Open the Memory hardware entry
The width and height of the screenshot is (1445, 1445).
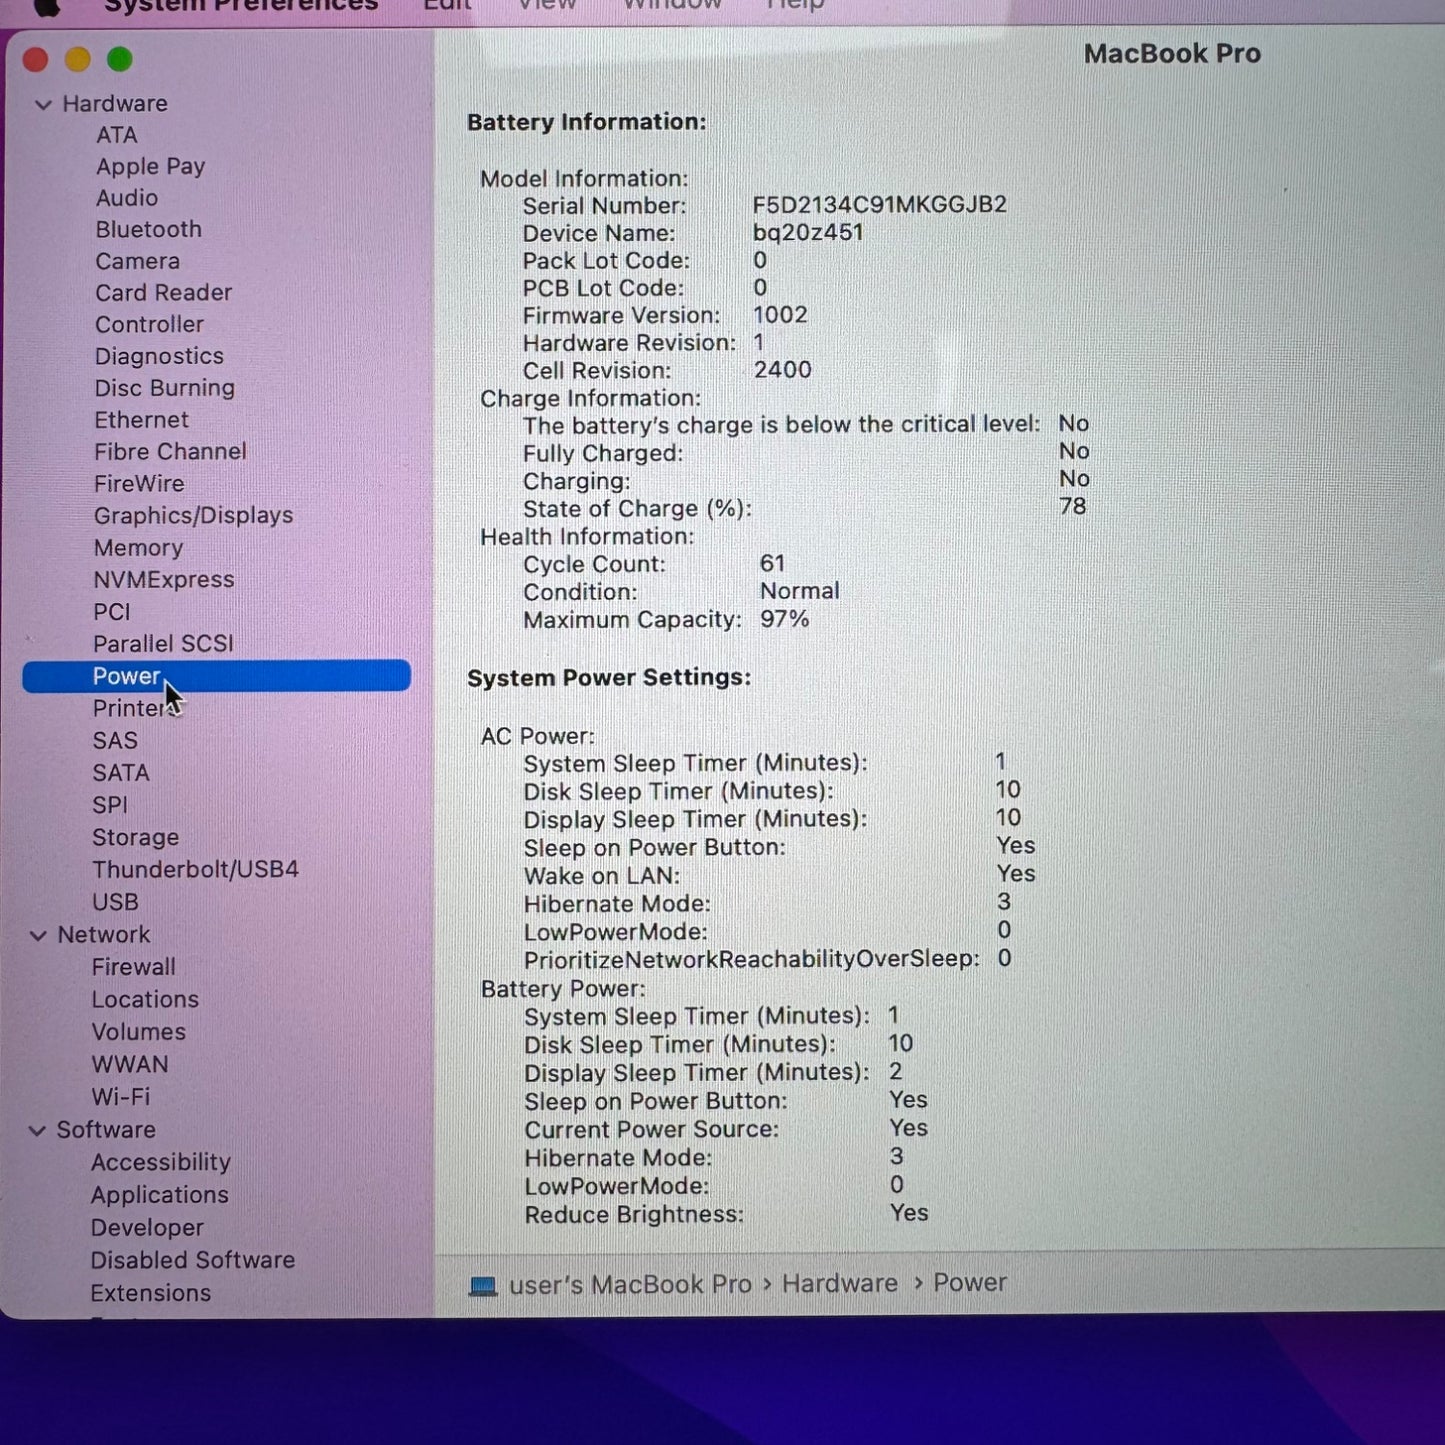point(138,548)
